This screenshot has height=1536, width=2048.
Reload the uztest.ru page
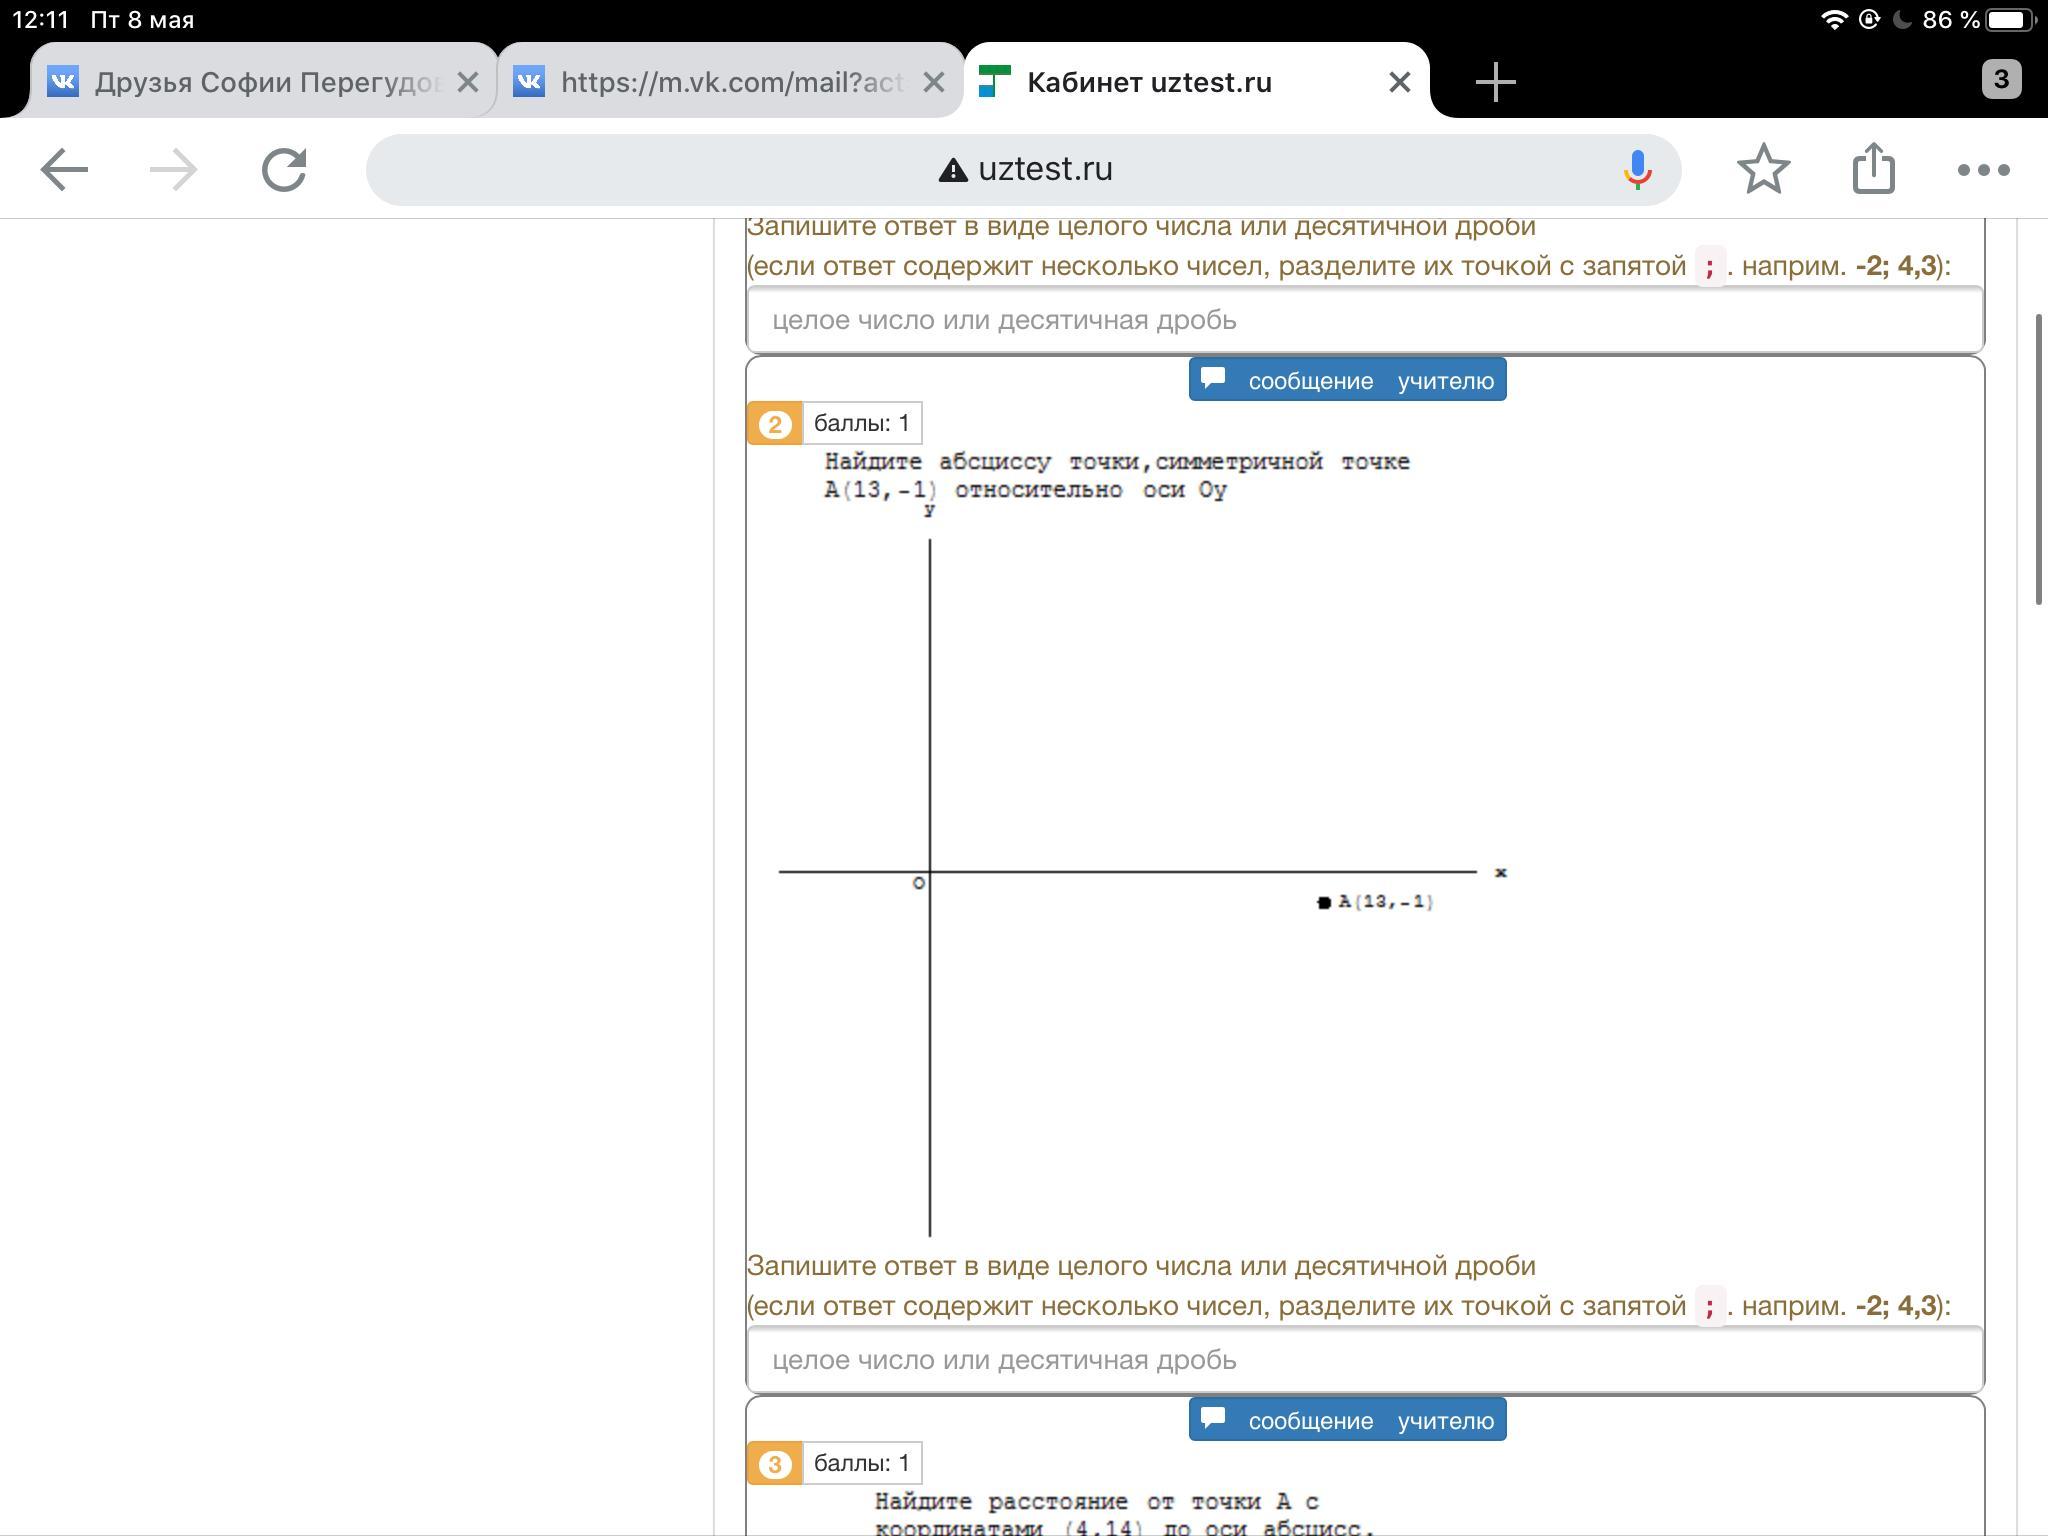click(x=284, y=170)
